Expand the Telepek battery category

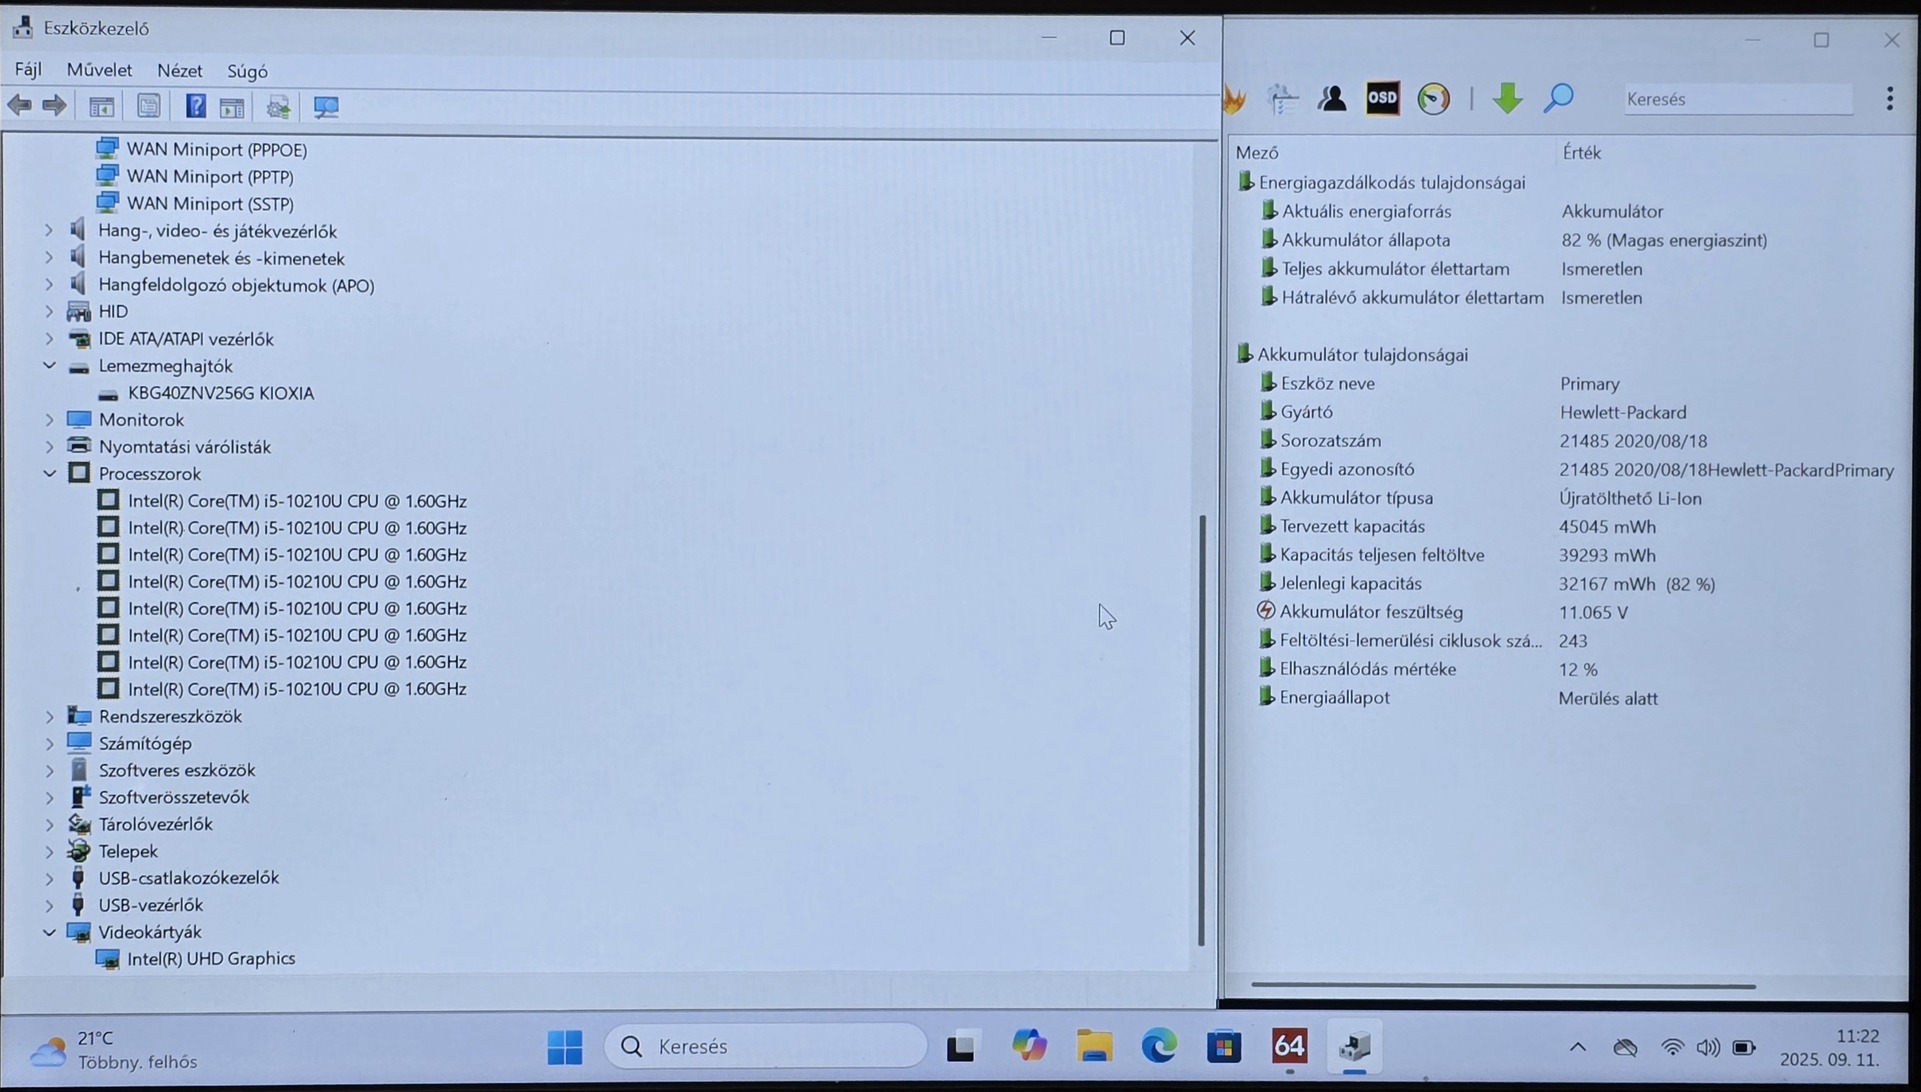49,851
